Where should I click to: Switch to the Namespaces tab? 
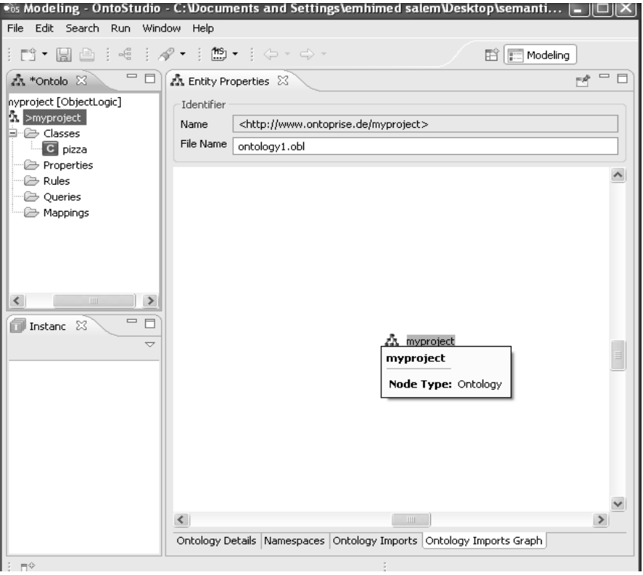click(294, 540)
